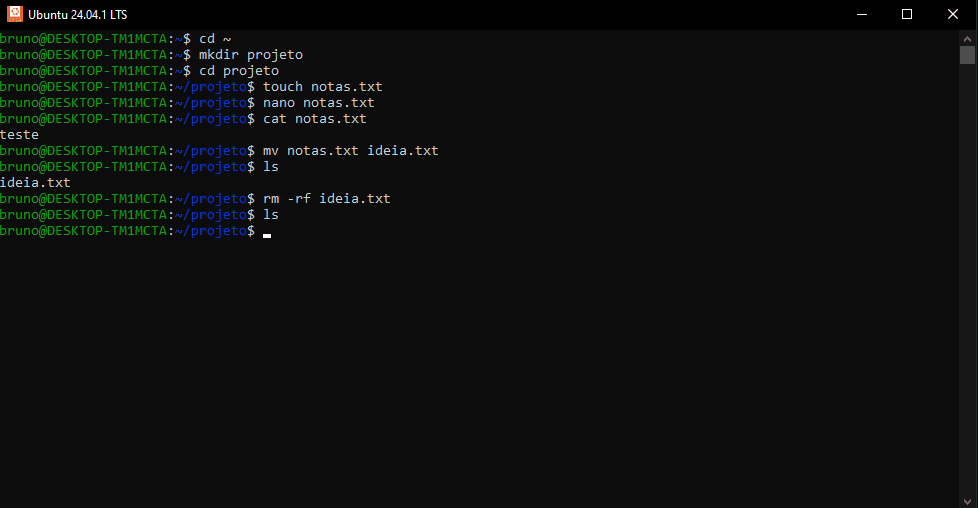Click the "mv notas.txt ideia.txt" command text
The image size is (978, 508).
point(351,151)
